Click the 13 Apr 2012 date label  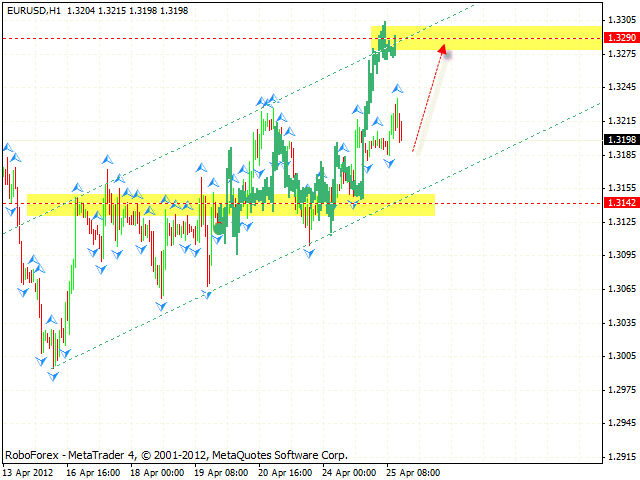coord(29,473)
